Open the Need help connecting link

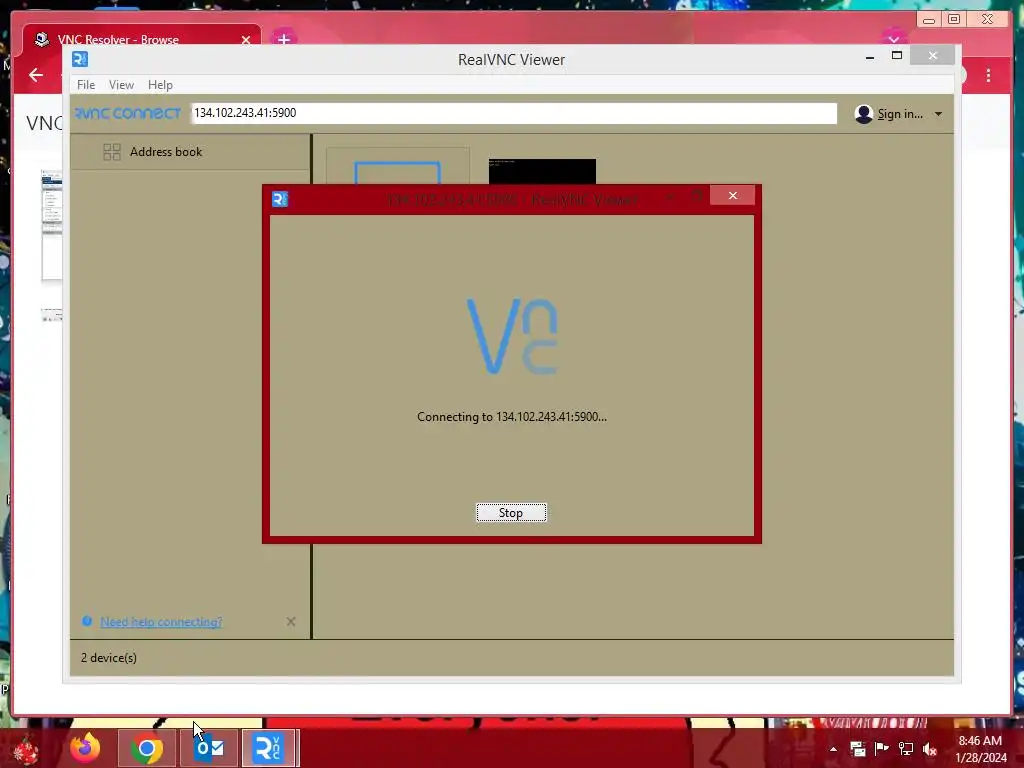161,622
